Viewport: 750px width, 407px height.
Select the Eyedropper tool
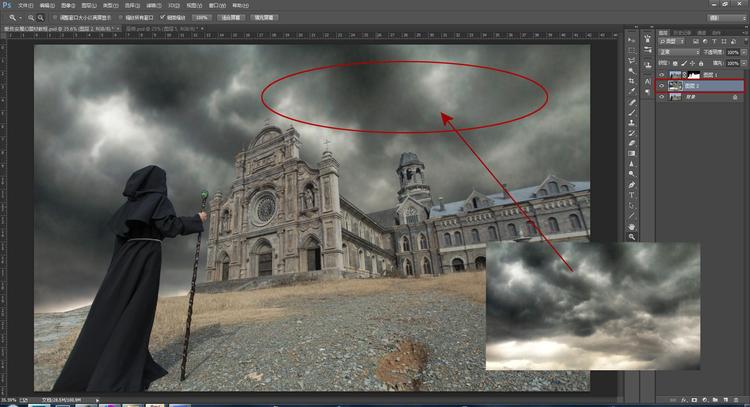[632, 91]
